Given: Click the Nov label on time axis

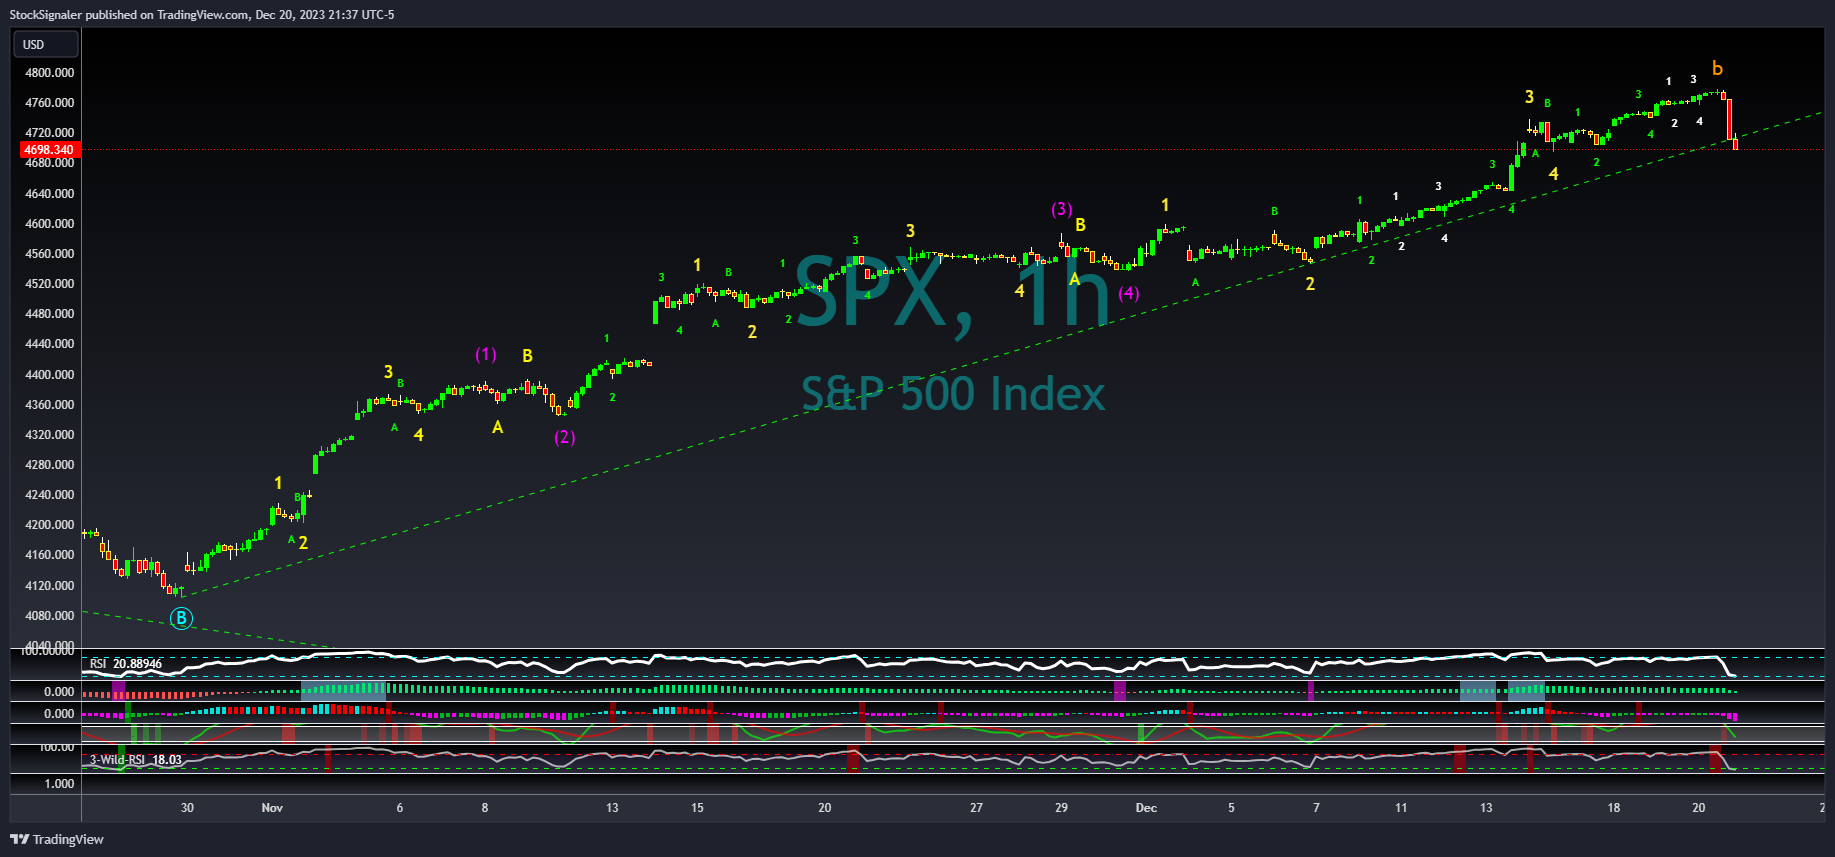Looking at the screenshot, I should 272,808.
